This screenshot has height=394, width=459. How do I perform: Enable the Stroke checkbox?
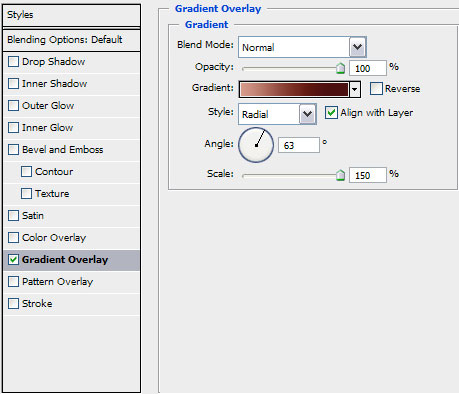13,304
